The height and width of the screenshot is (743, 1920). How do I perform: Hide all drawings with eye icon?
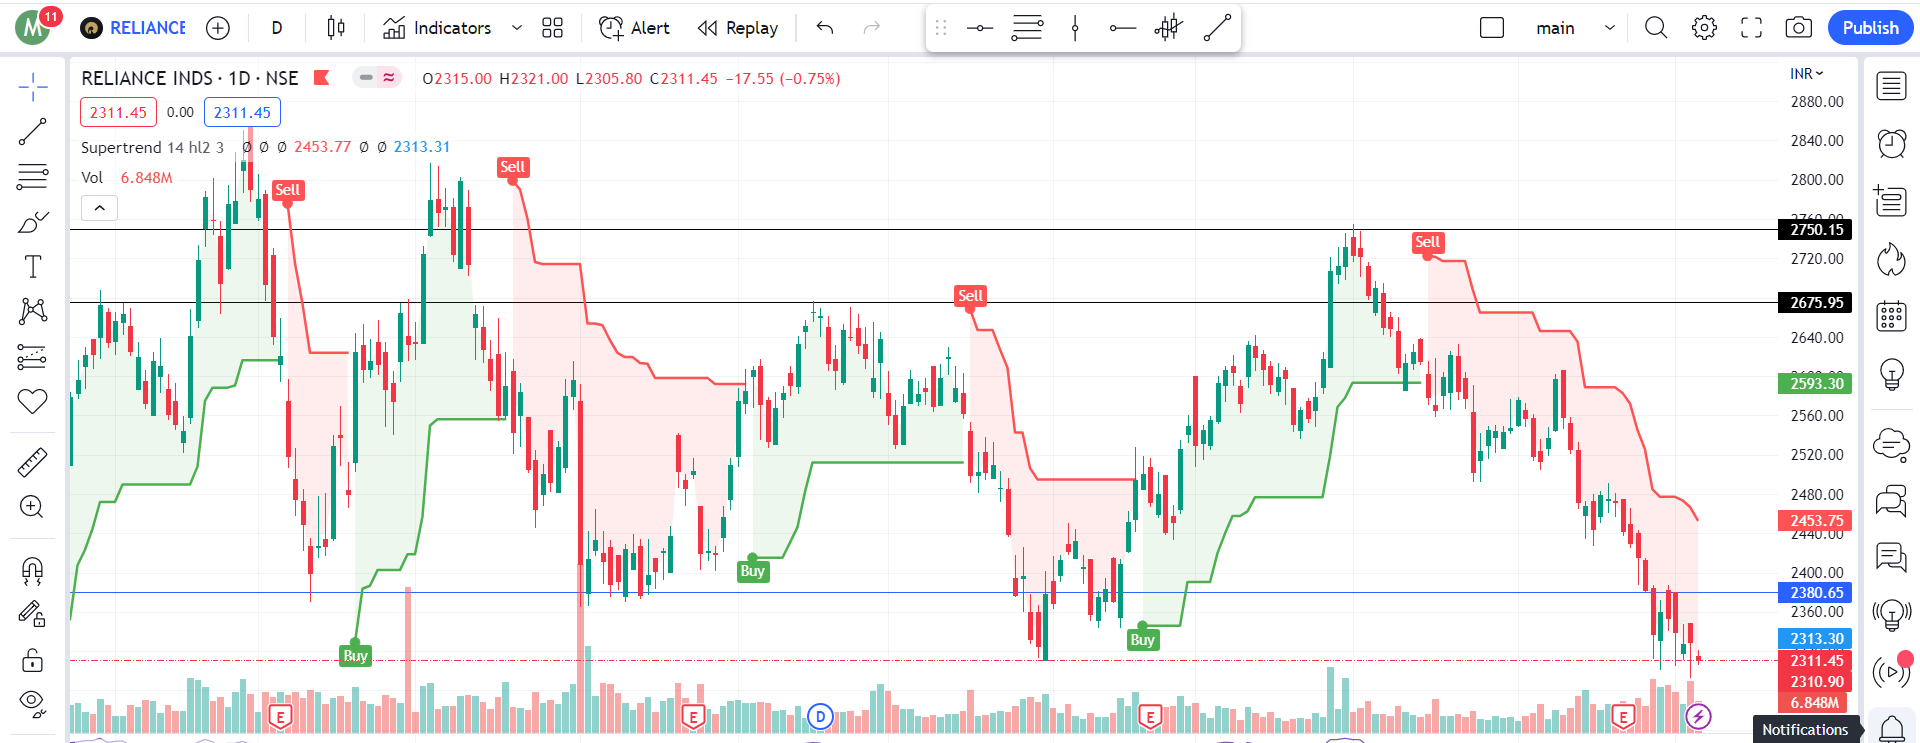click(32, 704)
